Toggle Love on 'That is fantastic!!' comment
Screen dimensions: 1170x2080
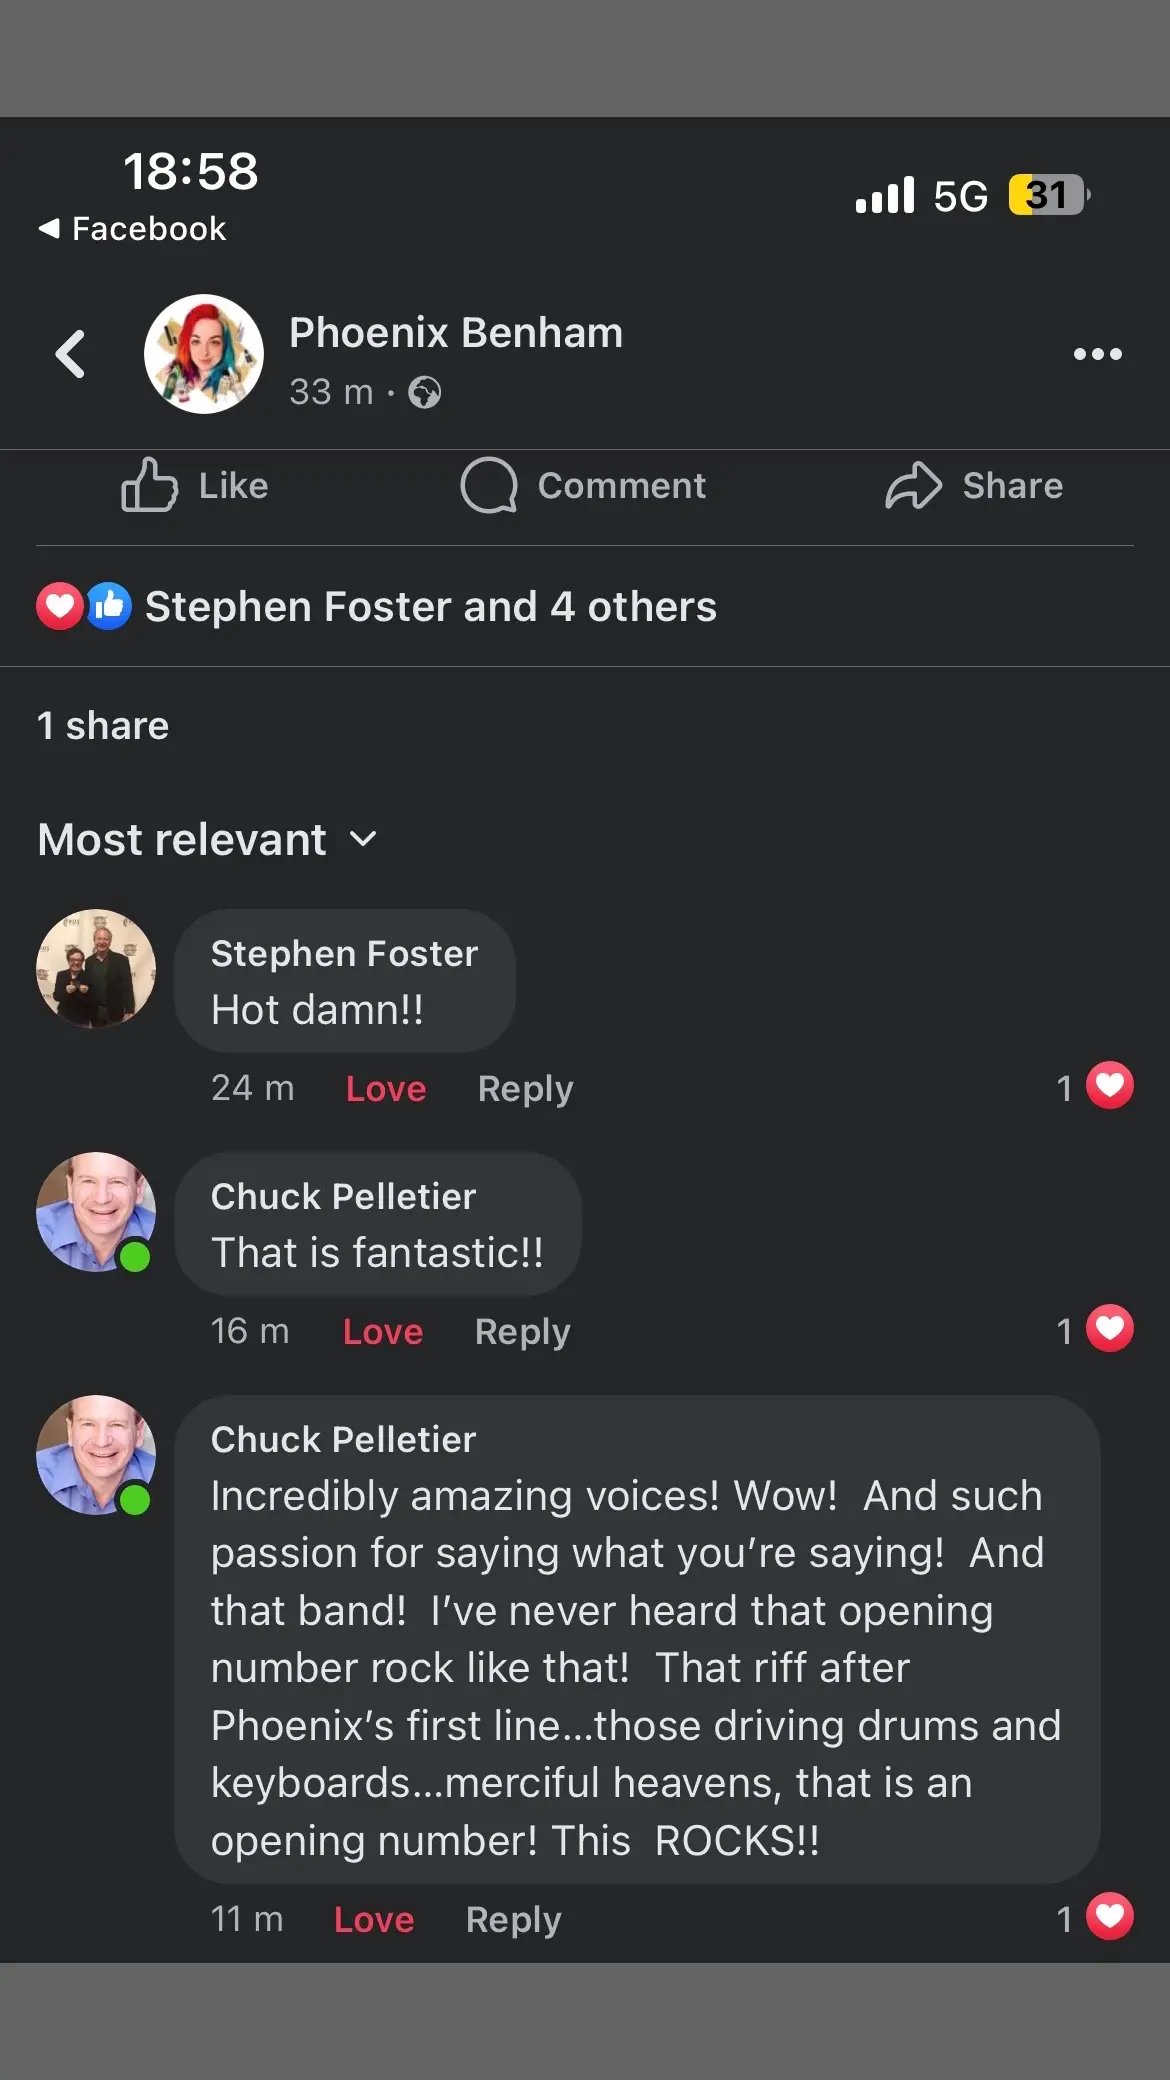click(x=383, y=1331)
